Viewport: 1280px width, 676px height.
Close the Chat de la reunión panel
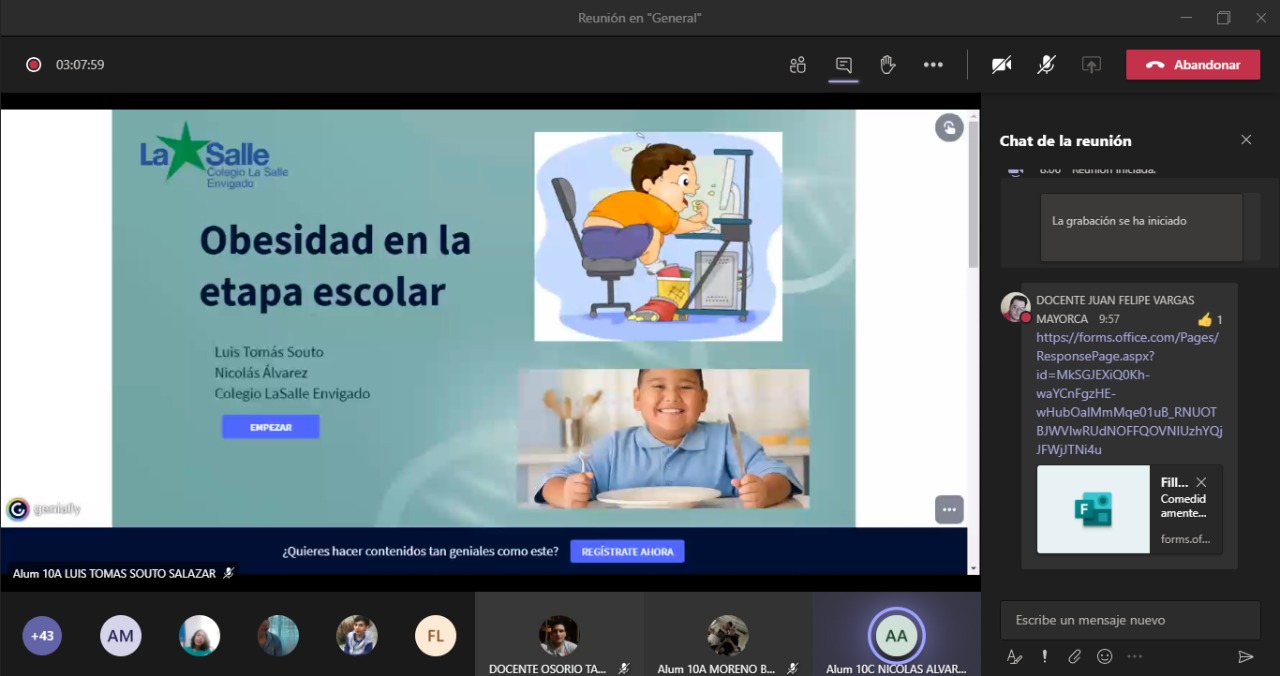point(1246,140)
